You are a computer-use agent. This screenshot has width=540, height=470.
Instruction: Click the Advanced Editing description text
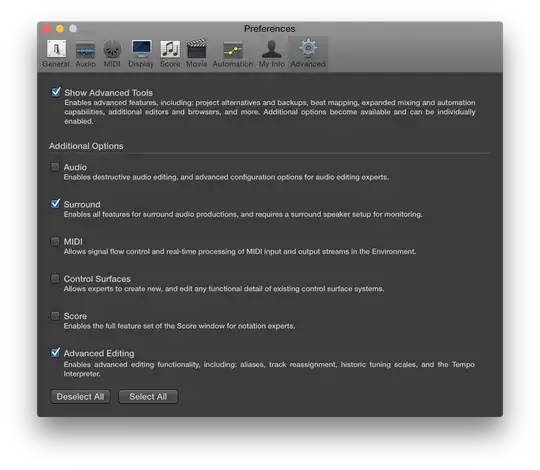pos(269,369)
